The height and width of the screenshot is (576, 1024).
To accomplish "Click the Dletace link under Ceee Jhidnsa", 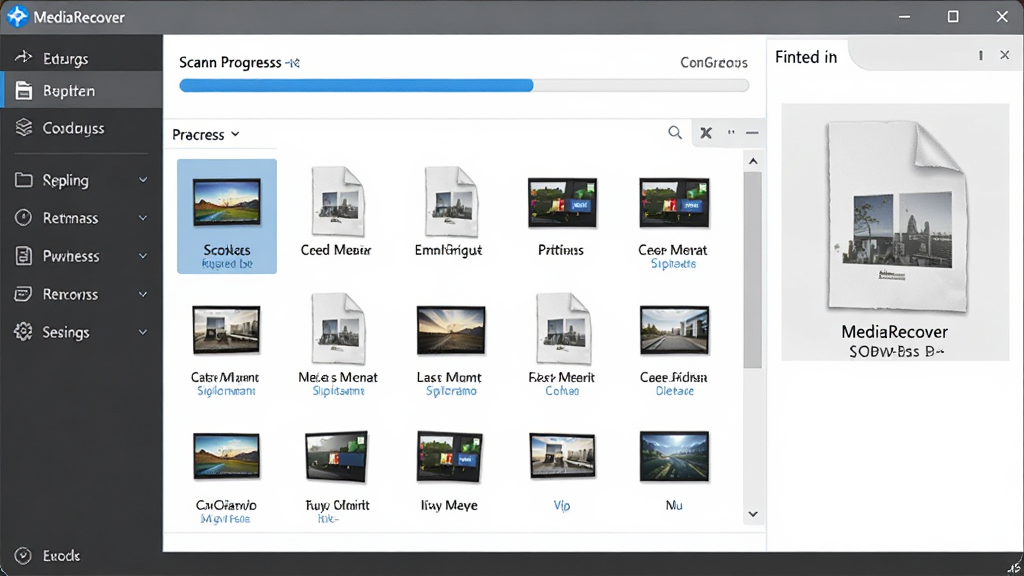I will coord(675,391).
